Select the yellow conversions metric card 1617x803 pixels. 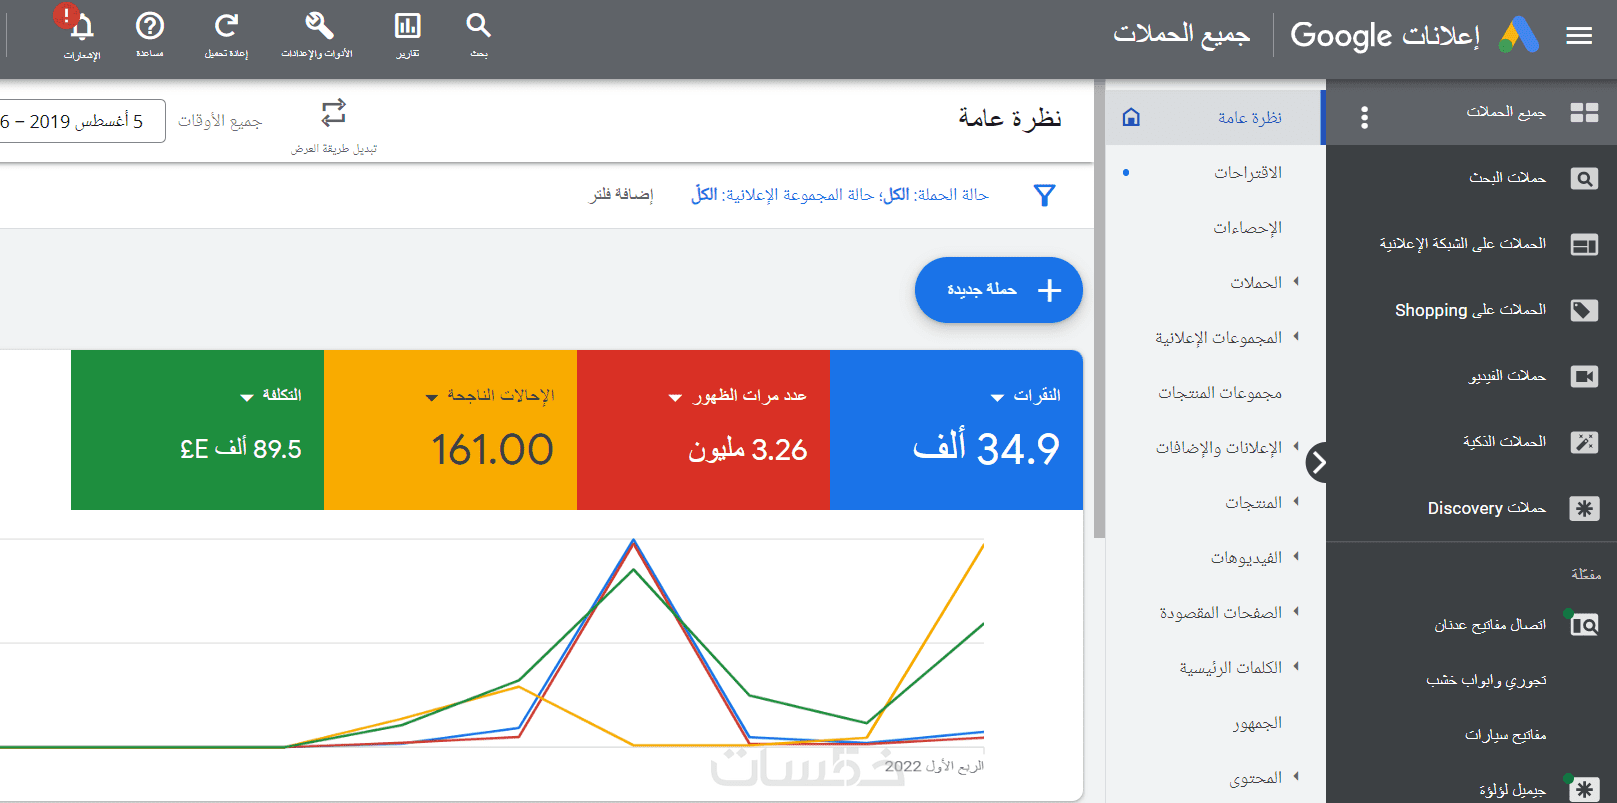point(450,430)
